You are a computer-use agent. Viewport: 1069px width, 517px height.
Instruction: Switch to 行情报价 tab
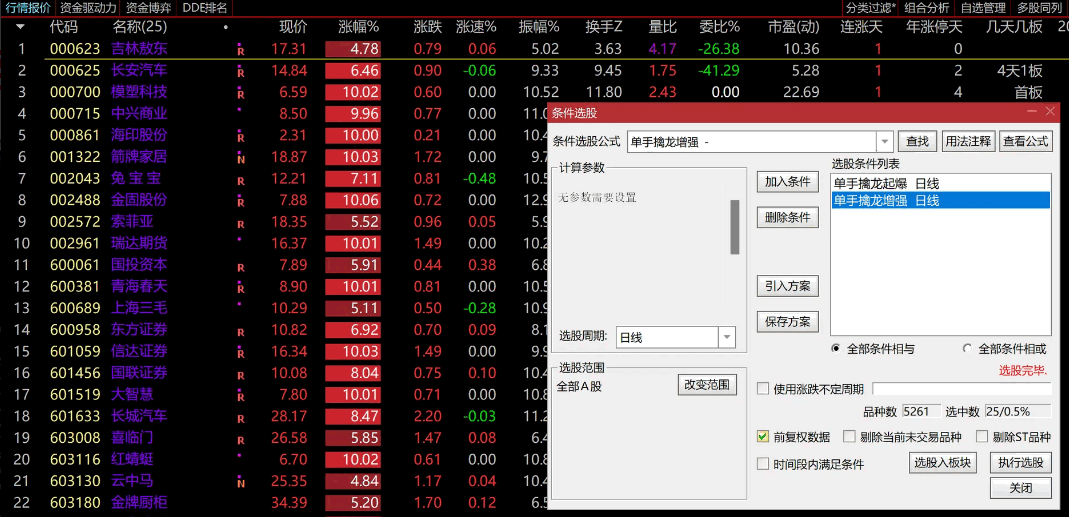click(27, 8)
